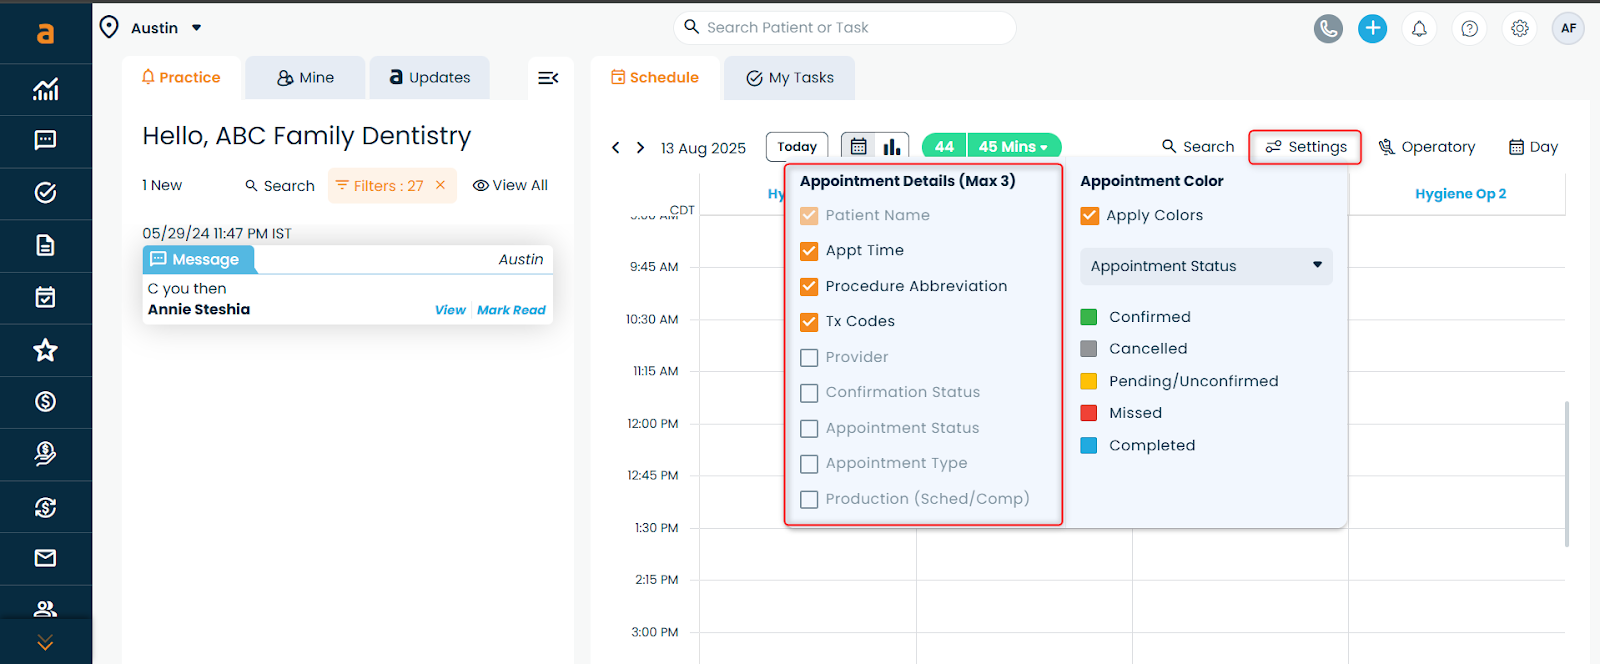Collapse the left panel using the menu icon
1600x664 pixels.
[x=548, y=78]
